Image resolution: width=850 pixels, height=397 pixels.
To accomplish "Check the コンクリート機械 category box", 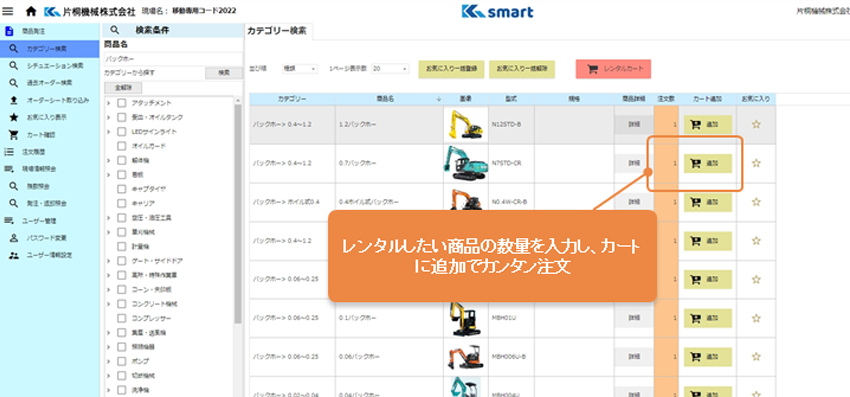I will point(121,304).
